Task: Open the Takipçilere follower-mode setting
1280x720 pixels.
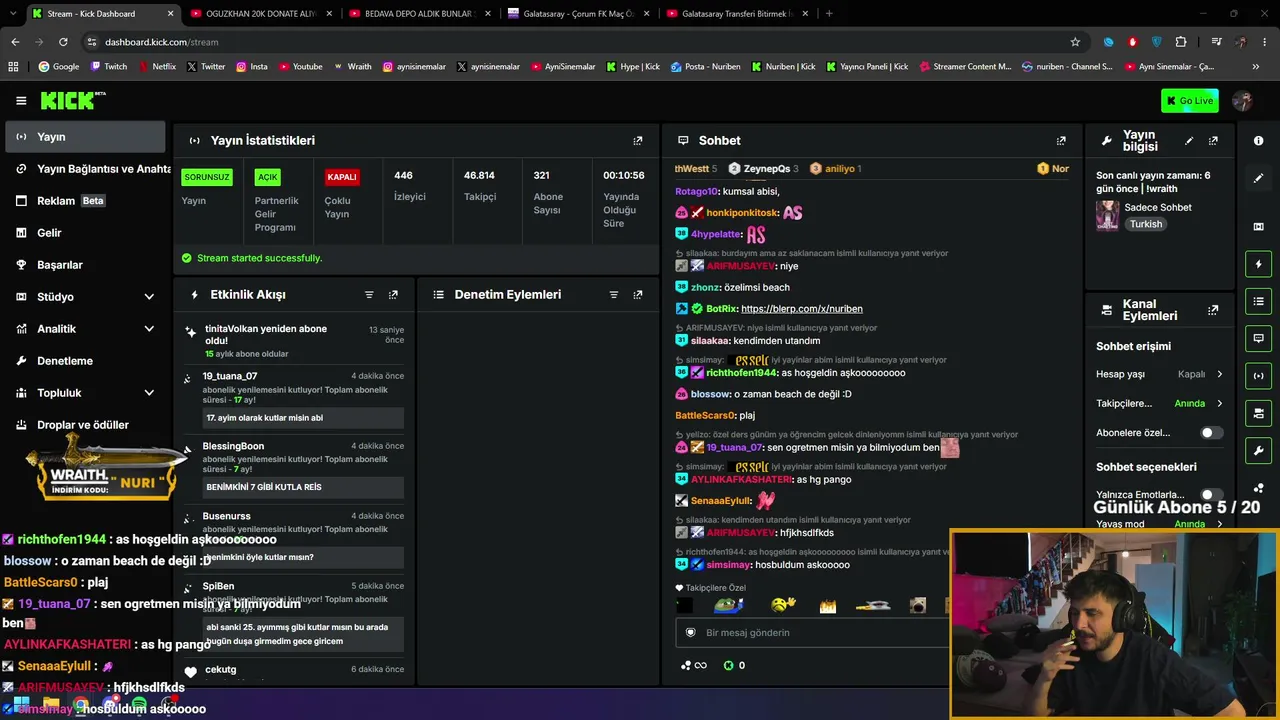Action: coord(1159,404)
